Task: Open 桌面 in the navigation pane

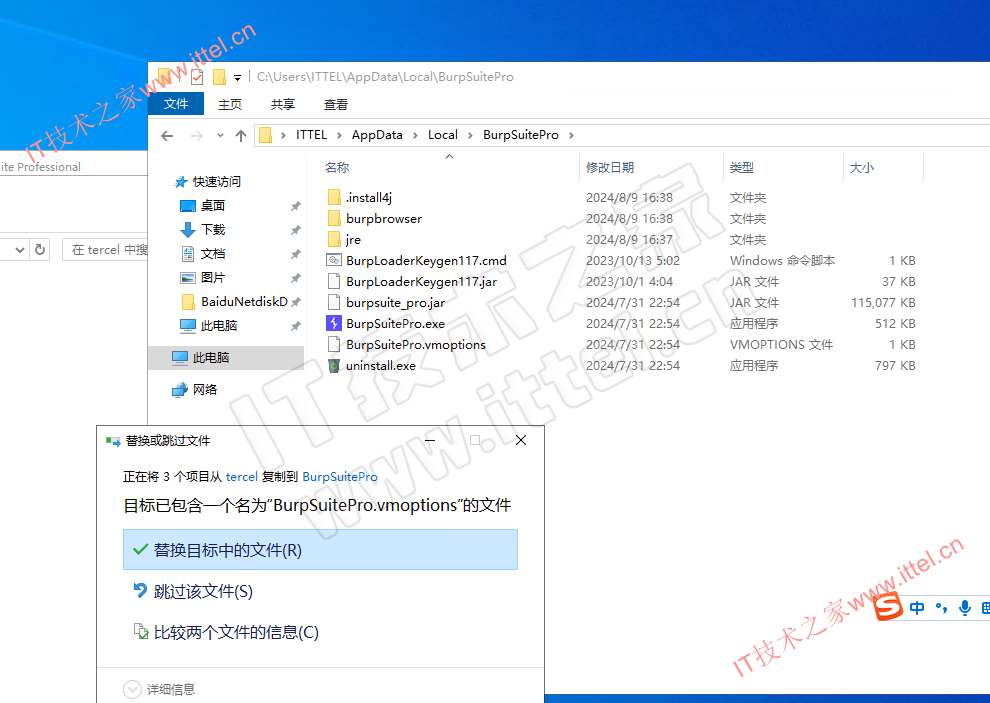Action: [x=213, y=206]
